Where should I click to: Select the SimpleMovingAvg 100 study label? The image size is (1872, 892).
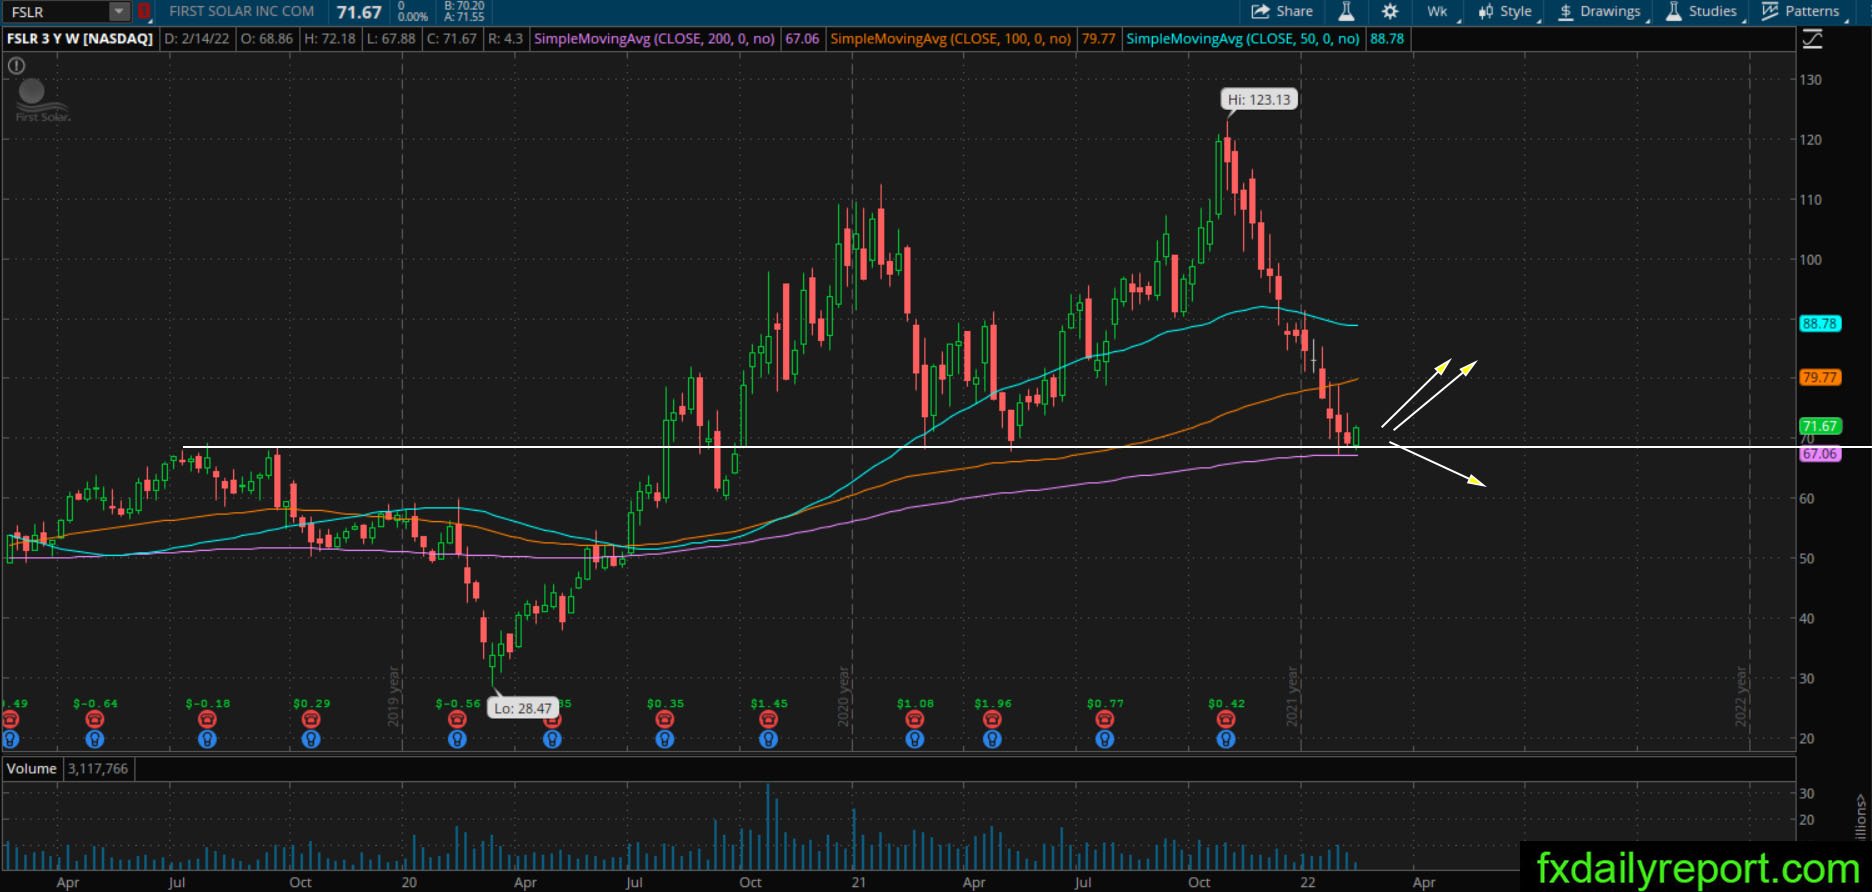pyautogui.click(x=951, y=39)
